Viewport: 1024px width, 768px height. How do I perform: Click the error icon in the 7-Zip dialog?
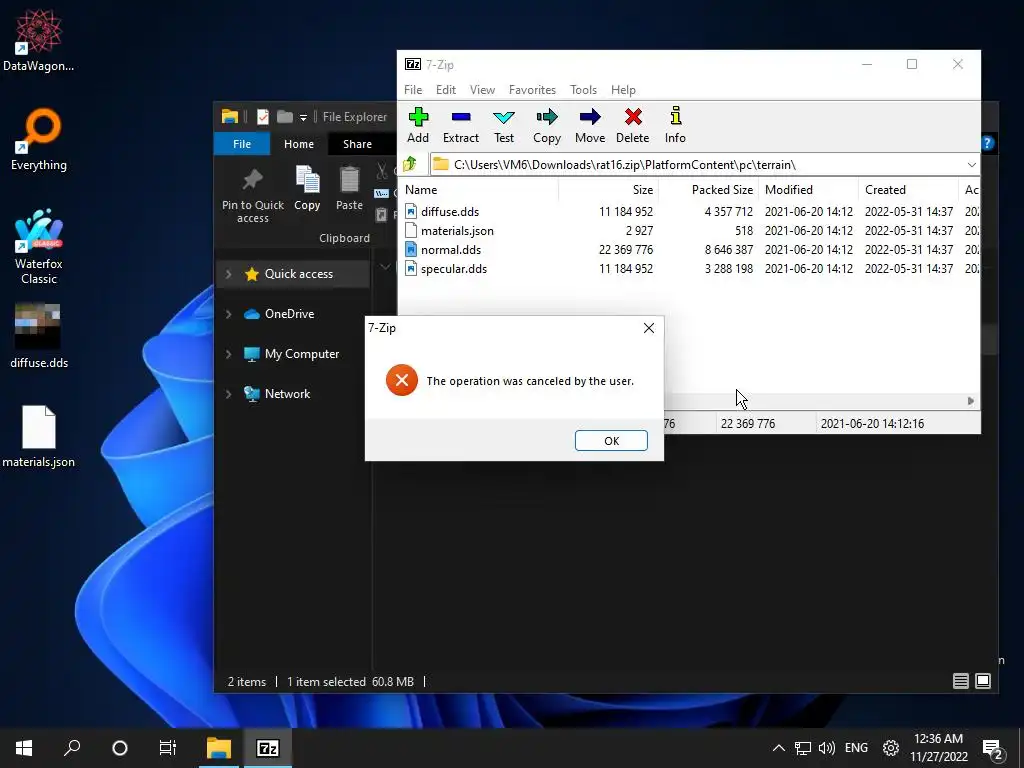click(402, 380)
